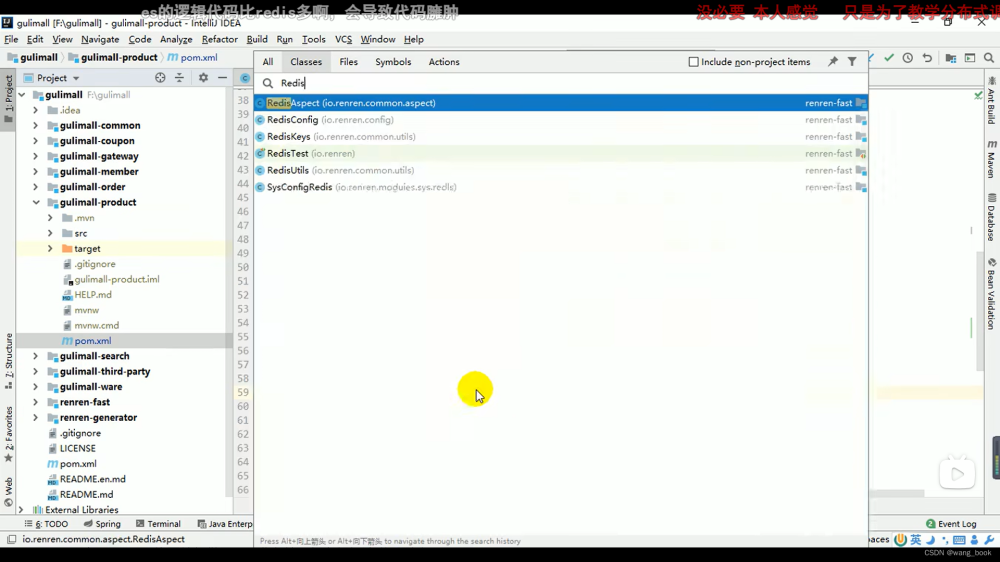Open the Web tool window
The width and height of the screenshot is (1000, 562).
[8, 491]
